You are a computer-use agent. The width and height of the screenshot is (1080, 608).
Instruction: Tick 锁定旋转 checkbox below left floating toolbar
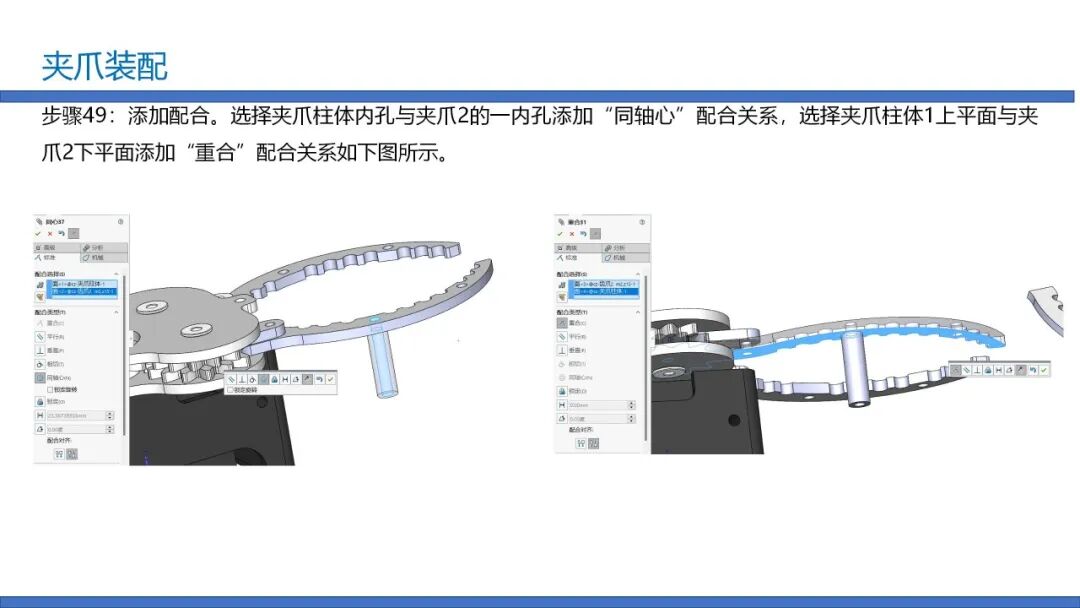230,390
